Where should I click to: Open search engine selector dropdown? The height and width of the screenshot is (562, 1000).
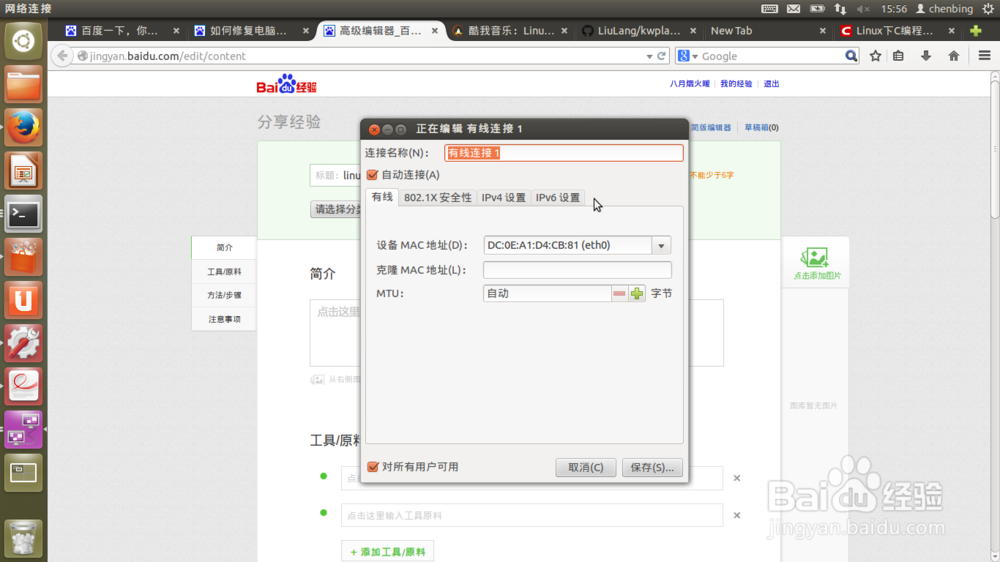coord(688,56)
